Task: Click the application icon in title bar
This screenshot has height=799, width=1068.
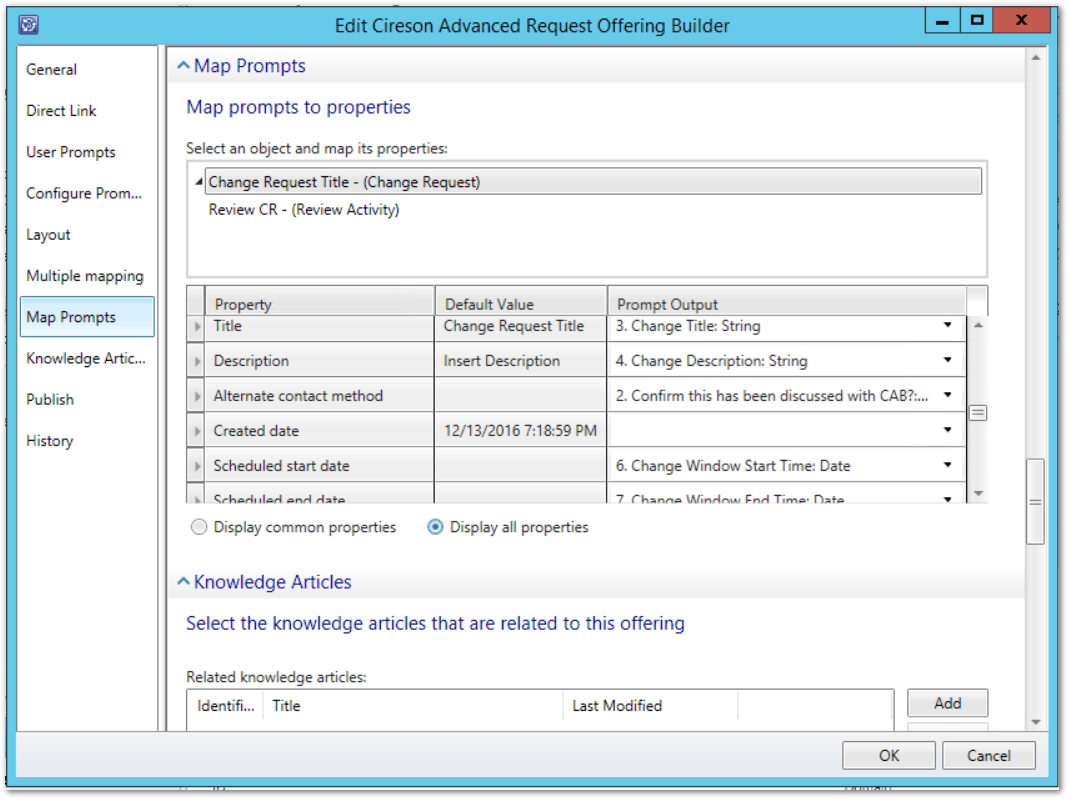Action: coord(29,25)
